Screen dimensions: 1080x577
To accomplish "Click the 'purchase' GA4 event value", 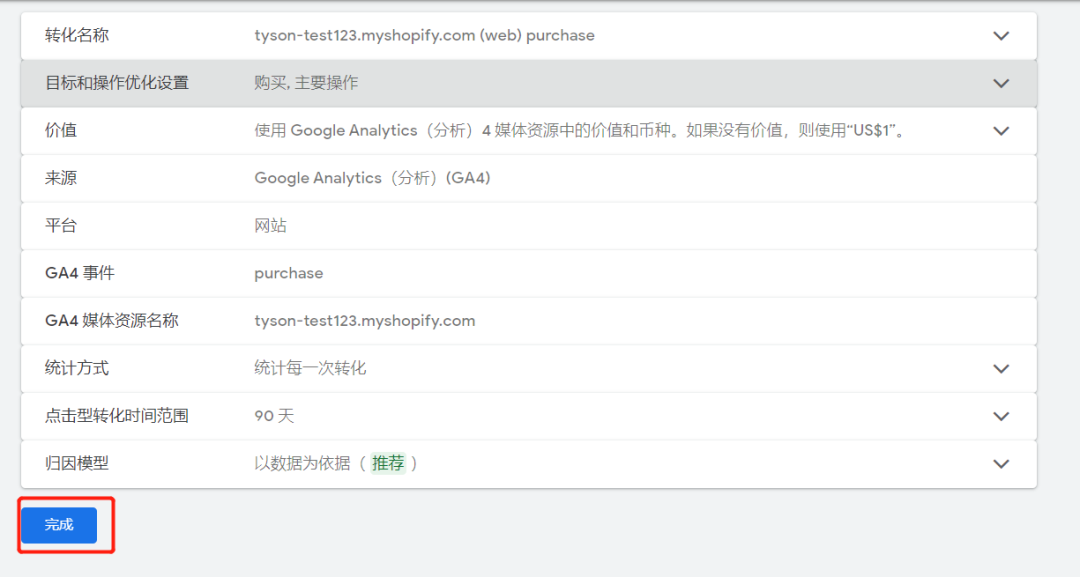I will tap(289, 273).
